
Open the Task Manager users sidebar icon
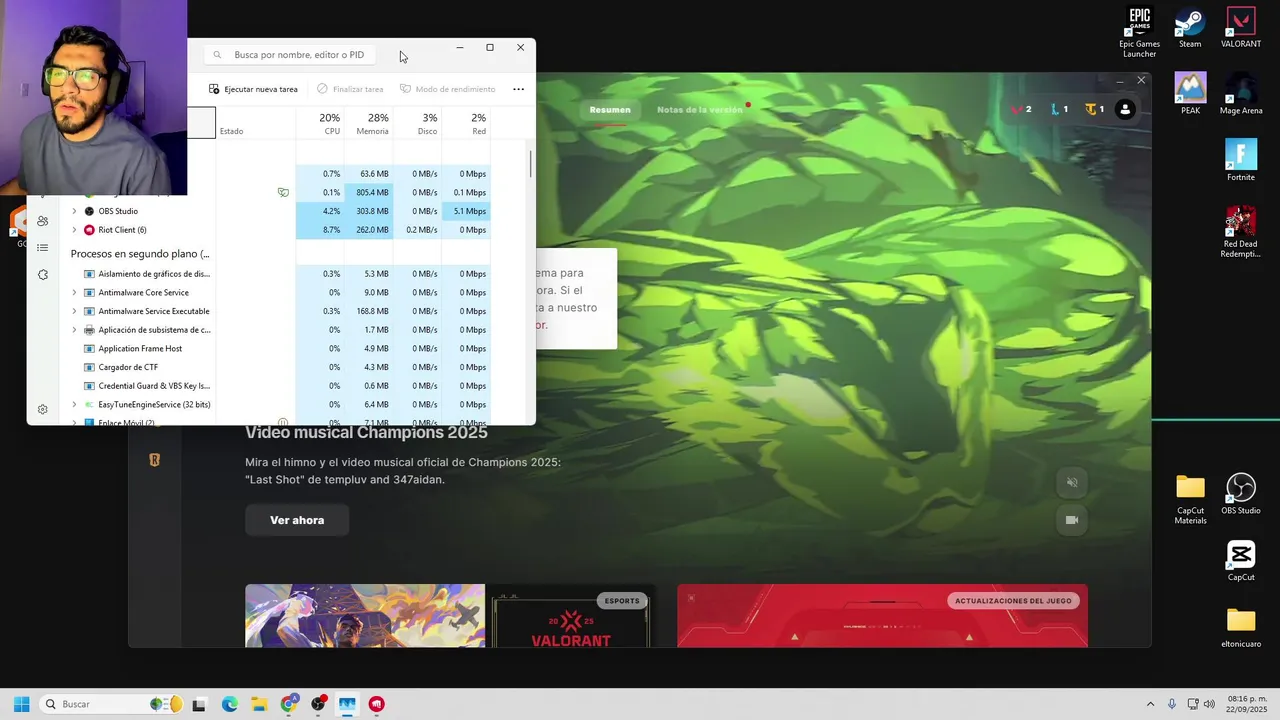point(42,221)
